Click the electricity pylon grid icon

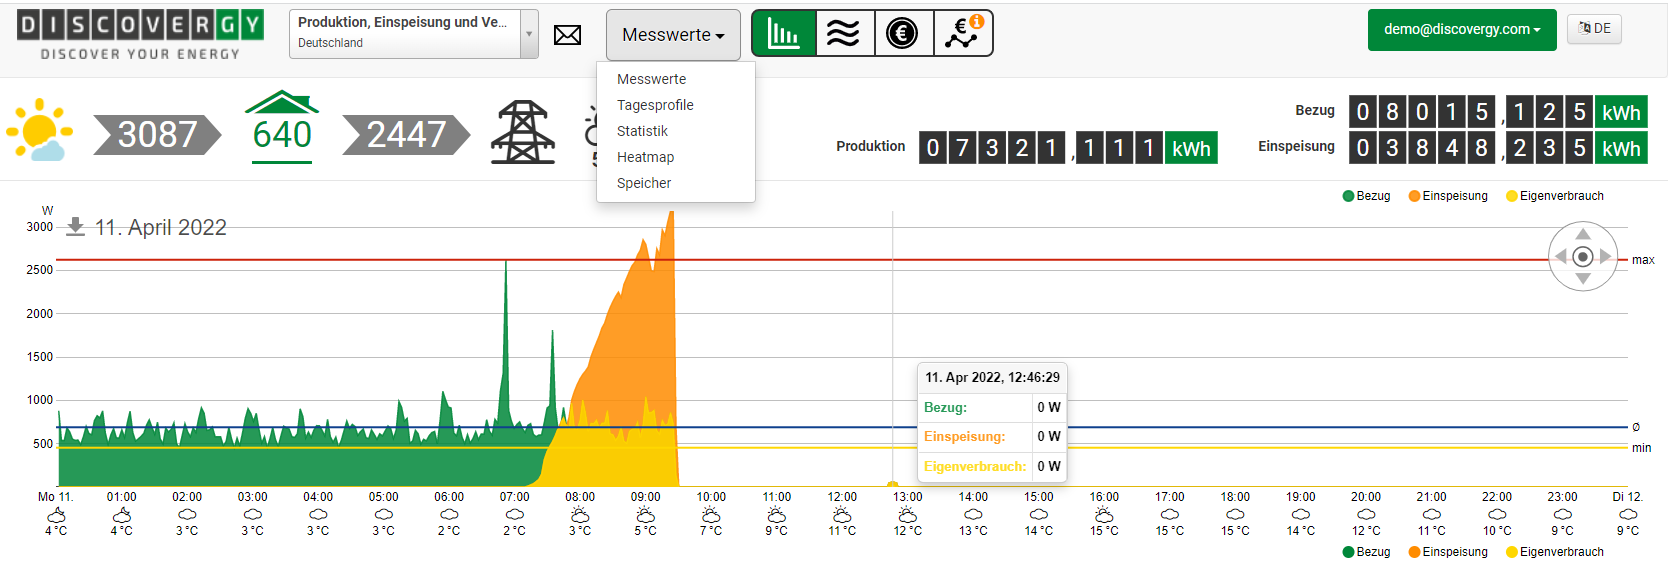coord(522,132)
